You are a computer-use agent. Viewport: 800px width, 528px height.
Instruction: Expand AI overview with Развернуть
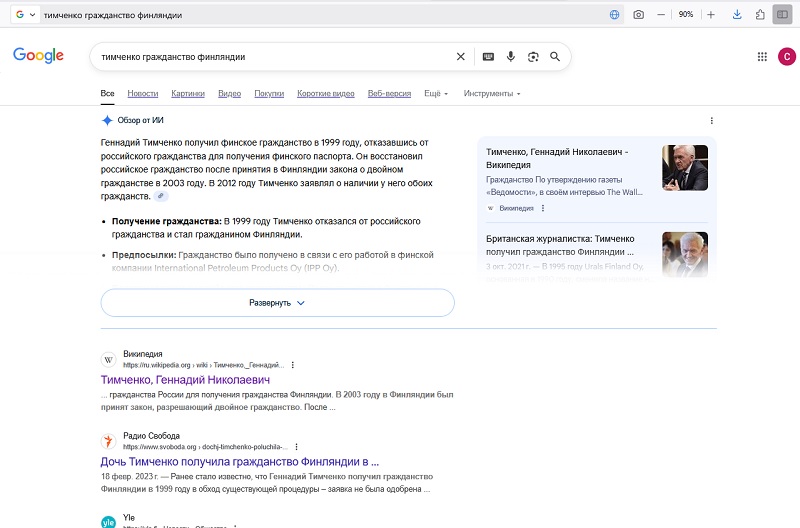[278, 303]
